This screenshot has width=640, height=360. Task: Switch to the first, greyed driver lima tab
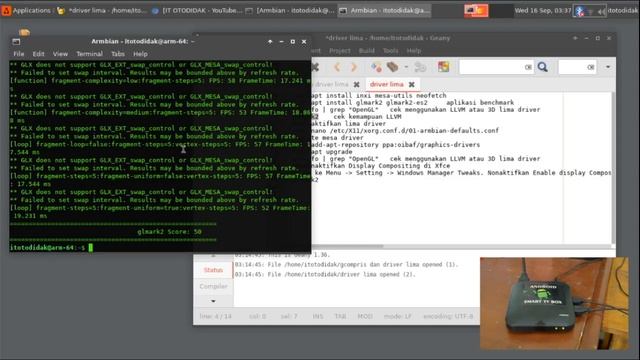click(x=332, y=84)
